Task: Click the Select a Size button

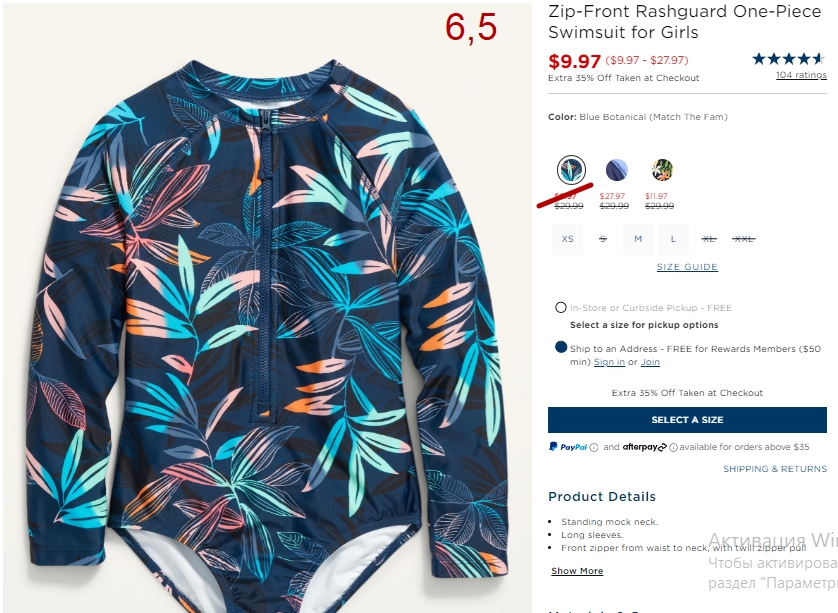Action: pos(687,420)
